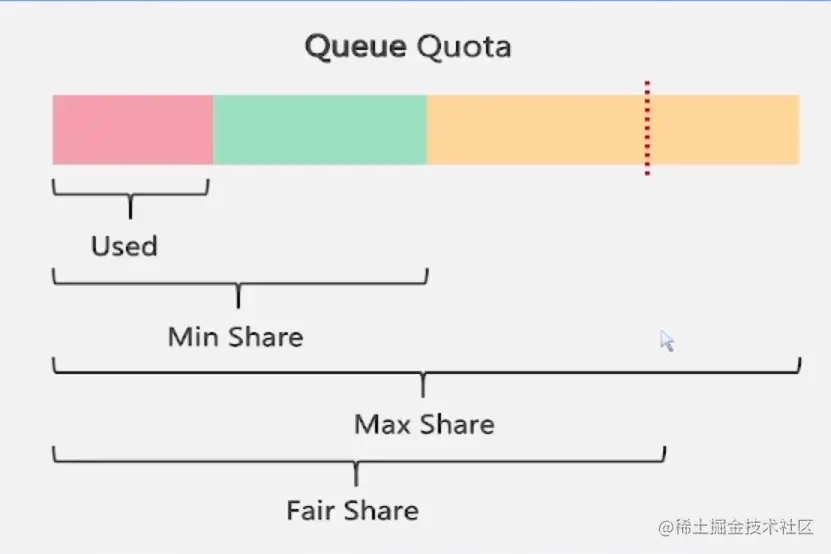
Task: Click orange area right of the dotted line
Action: pyautogui.click(x=725, y=130)
